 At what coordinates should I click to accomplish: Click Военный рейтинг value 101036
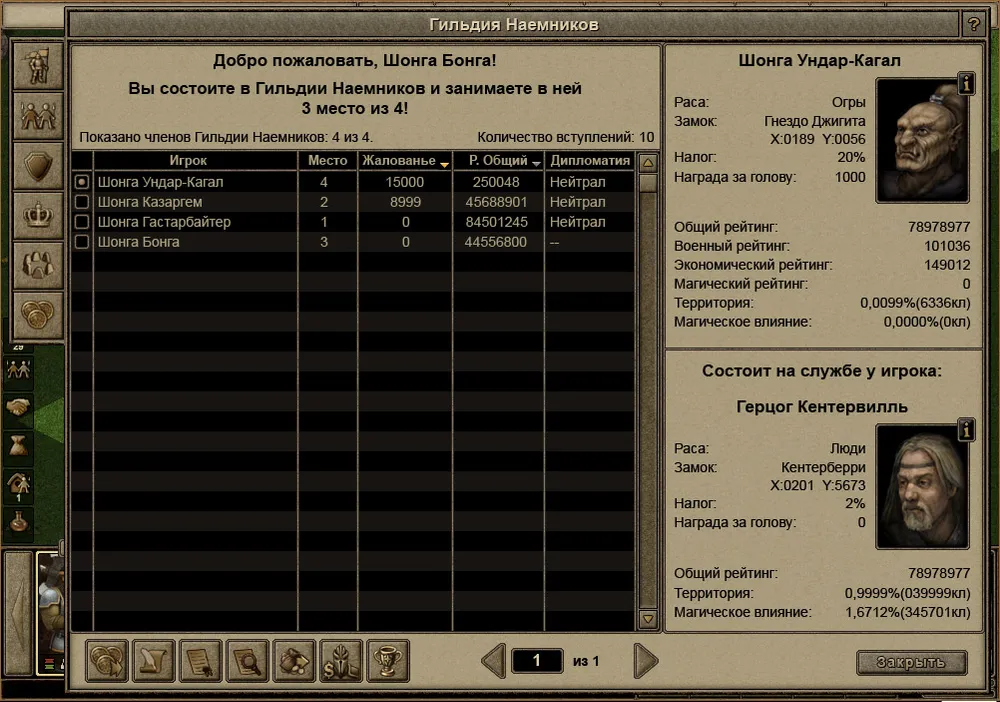tap(947, 246)
